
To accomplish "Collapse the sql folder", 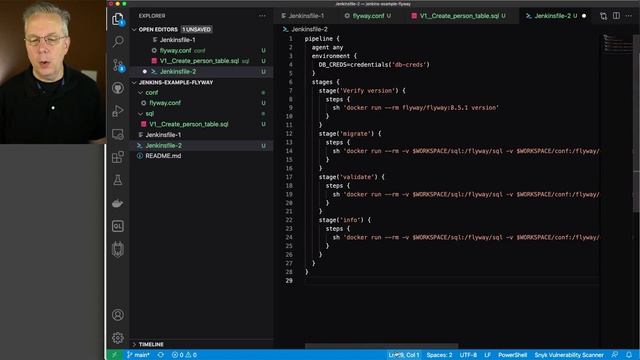I will [x=141, y=113].
